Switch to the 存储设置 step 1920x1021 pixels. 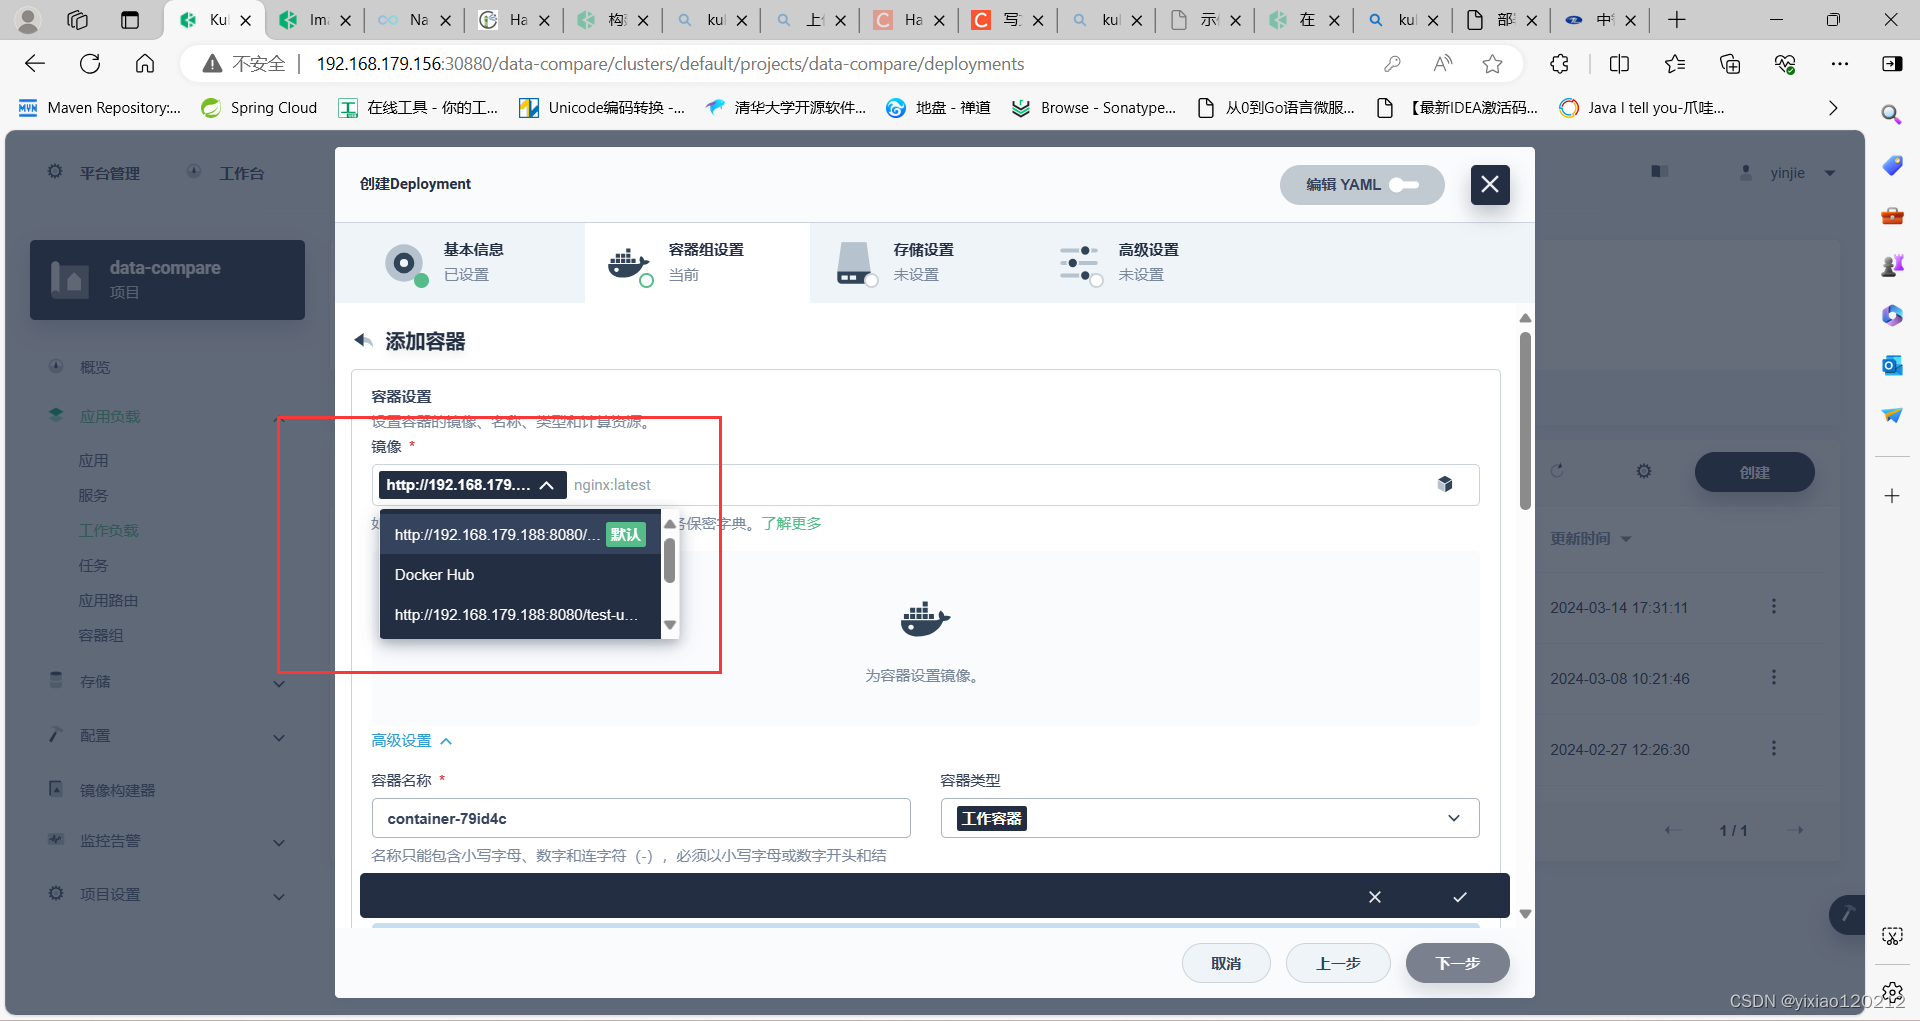pyautogui.click(x=922, y=262)
